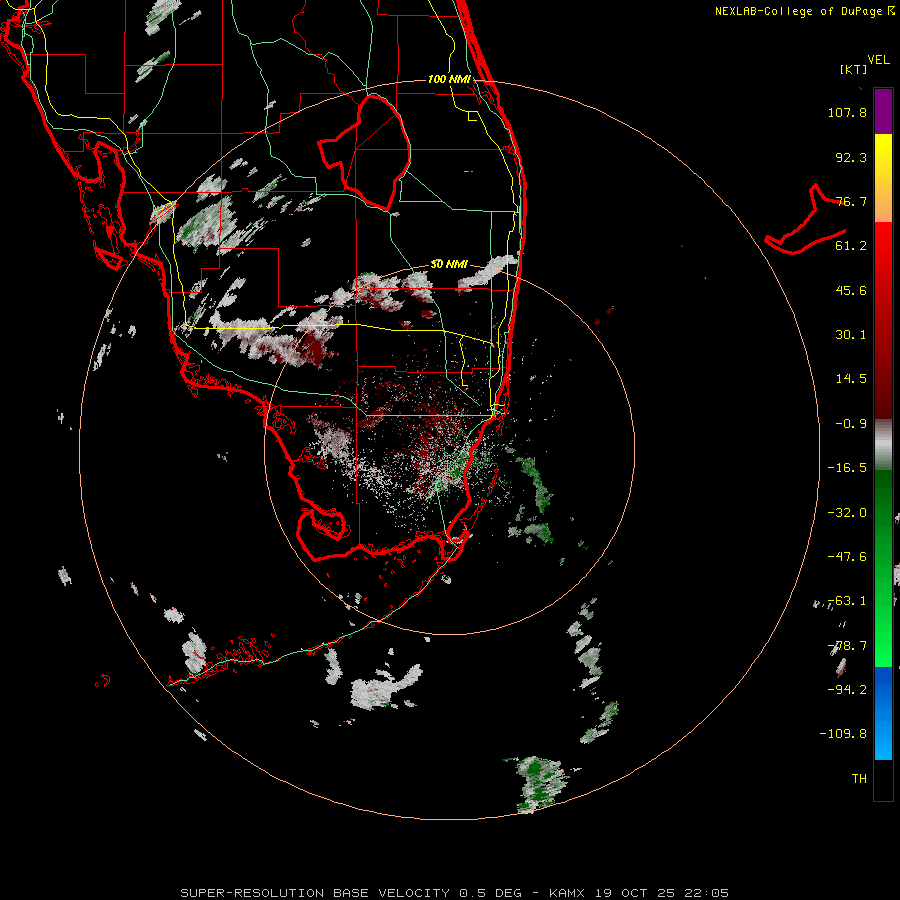Screen dimensions: 900x900
Task: Click the VEL legend heading
Action: (878, 60)
